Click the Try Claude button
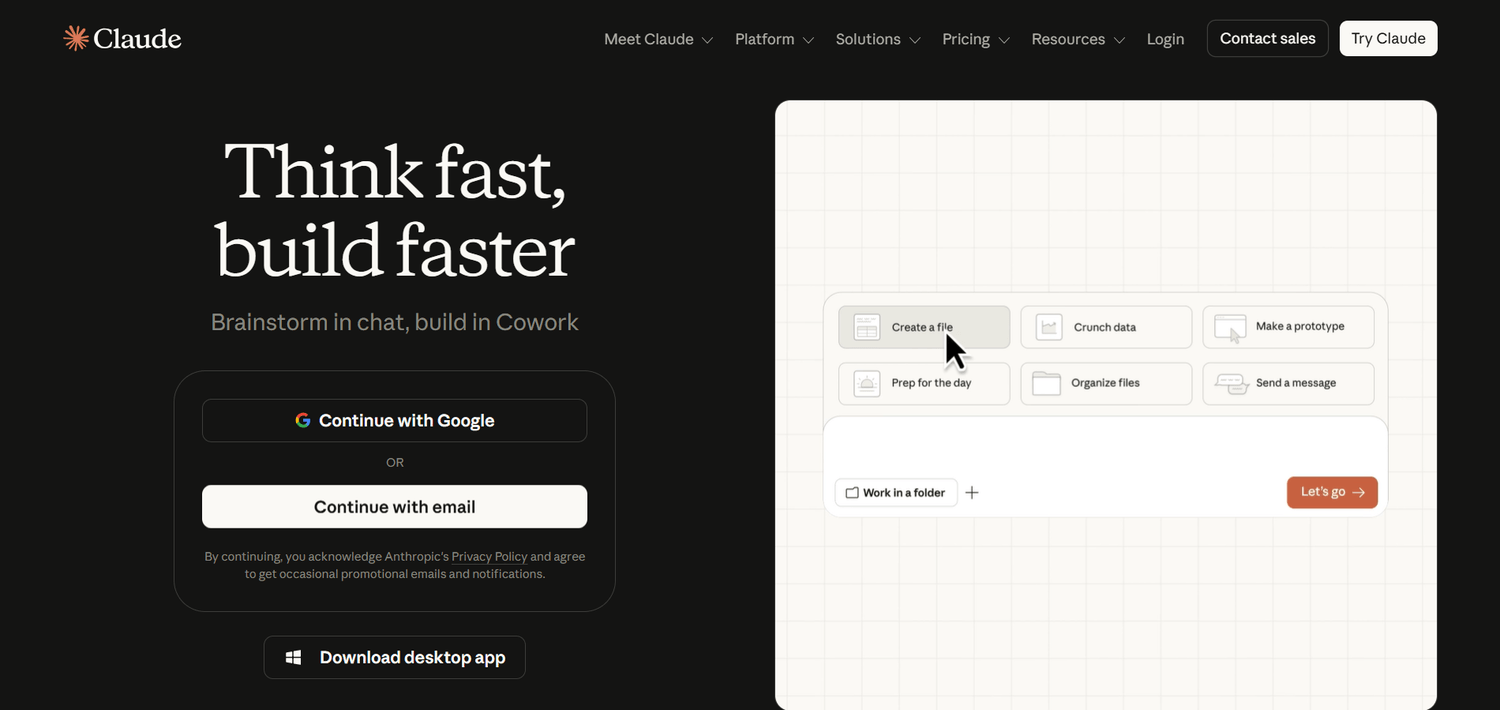 [1388, 38]
